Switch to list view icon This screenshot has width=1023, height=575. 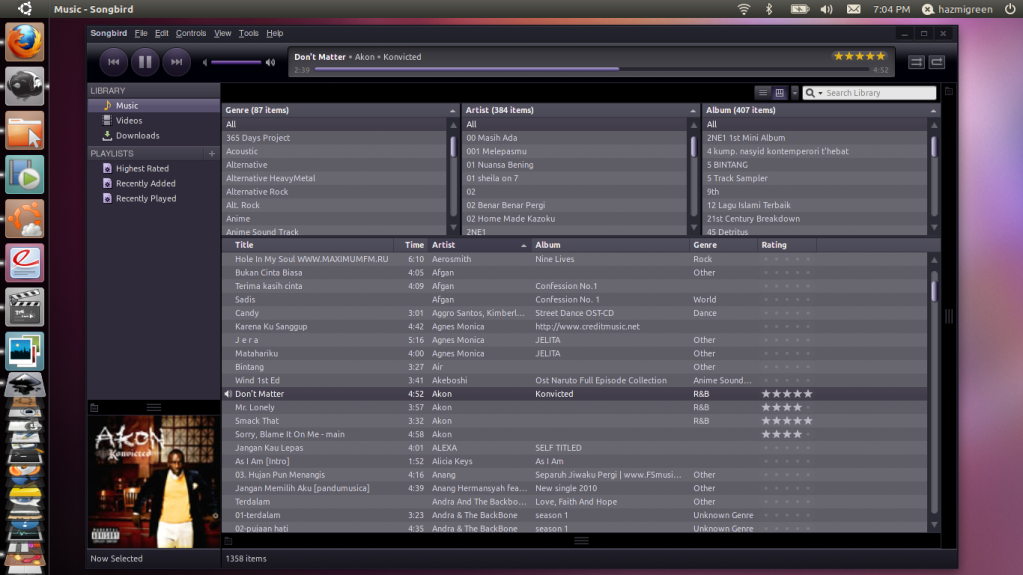point(763,93)
